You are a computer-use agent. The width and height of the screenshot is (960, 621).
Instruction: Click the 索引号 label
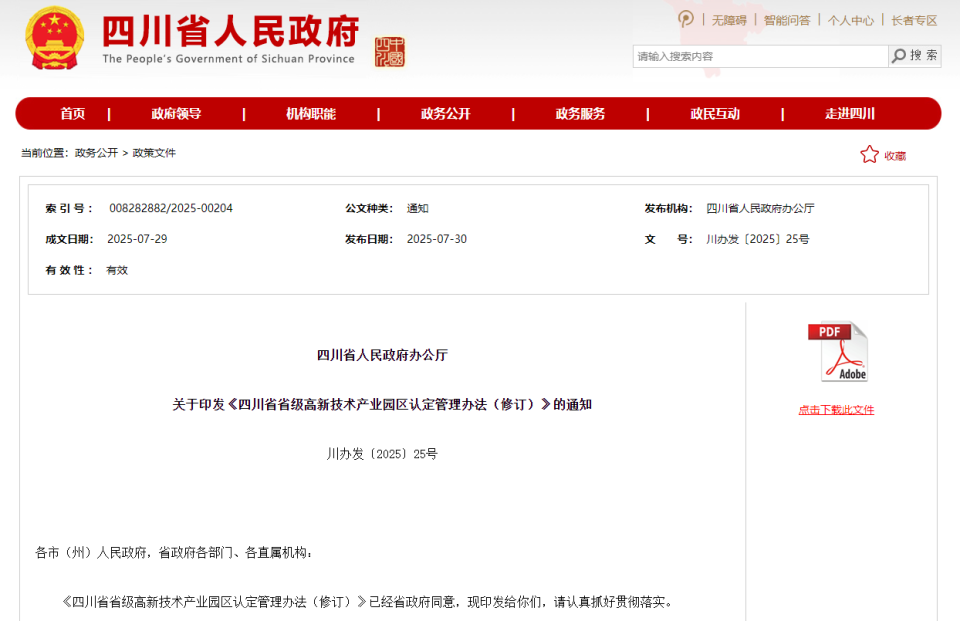69,208
